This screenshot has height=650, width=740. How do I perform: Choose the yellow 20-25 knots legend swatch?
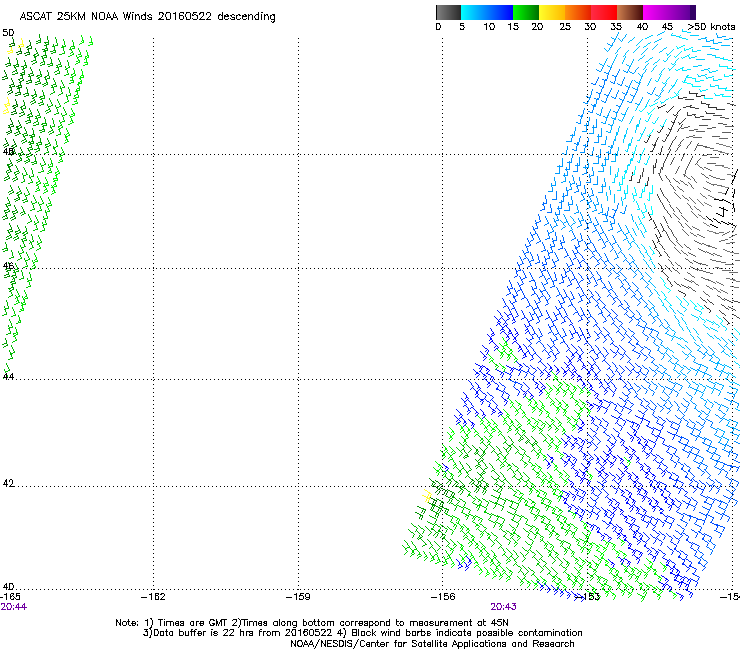coord(552,12)
